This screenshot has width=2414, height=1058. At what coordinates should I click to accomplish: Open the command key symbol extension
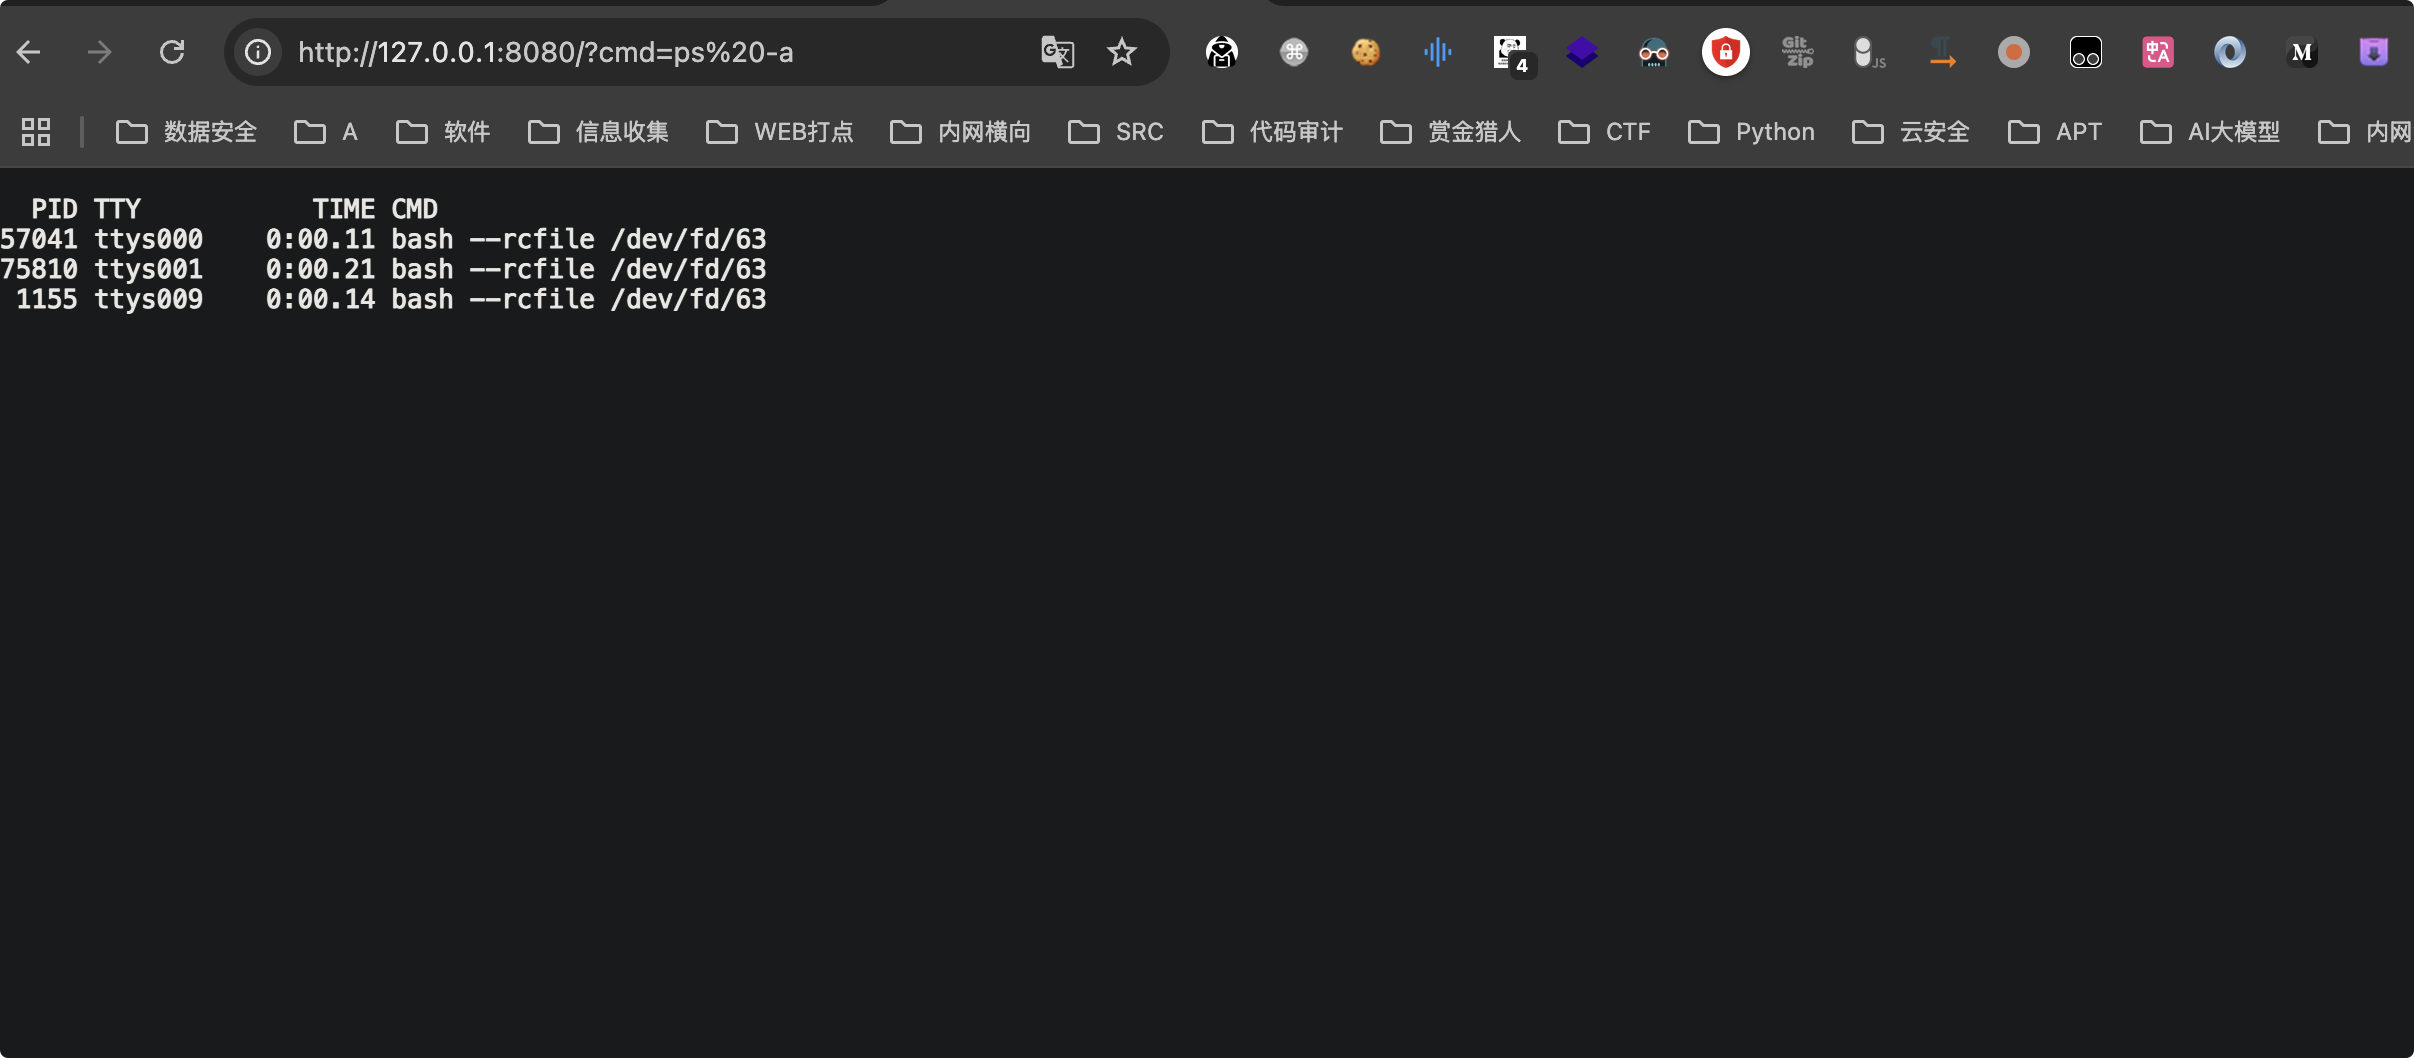(x=1294, y=52)
